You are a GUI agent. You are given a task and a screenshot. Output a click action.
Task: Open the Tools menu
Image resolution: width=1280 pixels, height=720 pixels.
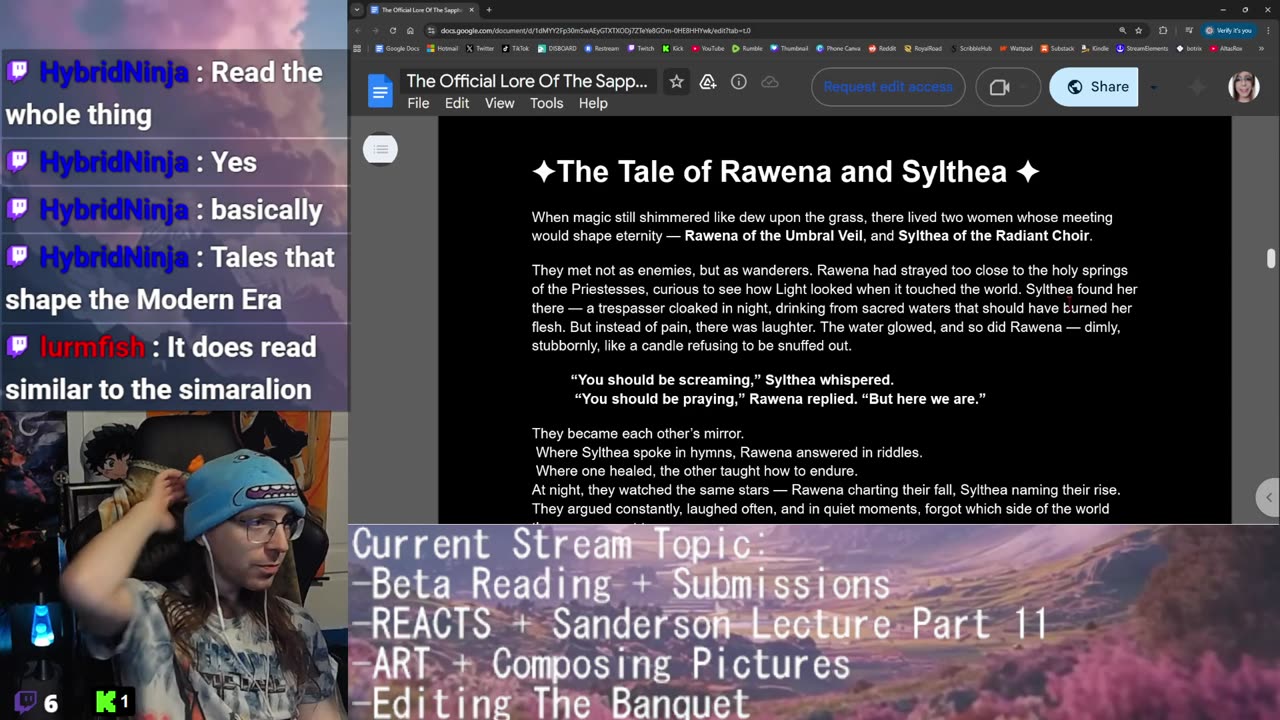pyautogui.click(x=546, y=103)
